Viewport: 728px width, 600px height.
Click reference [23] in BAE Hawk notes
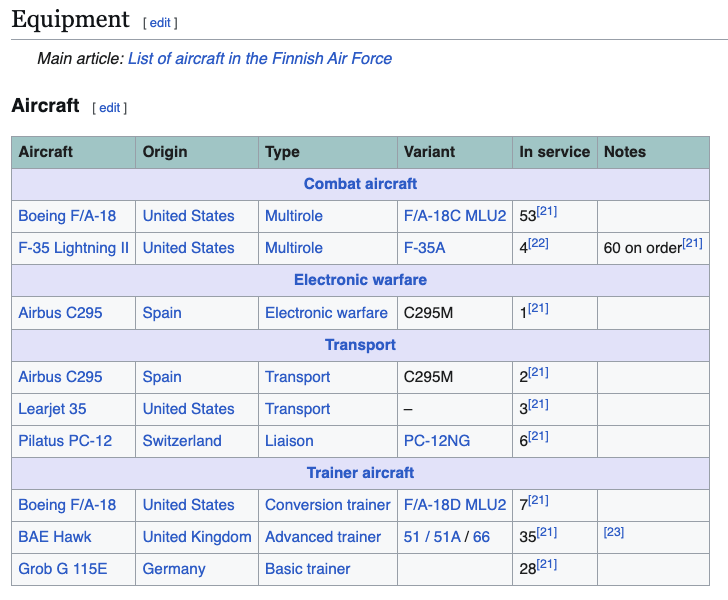614,532
